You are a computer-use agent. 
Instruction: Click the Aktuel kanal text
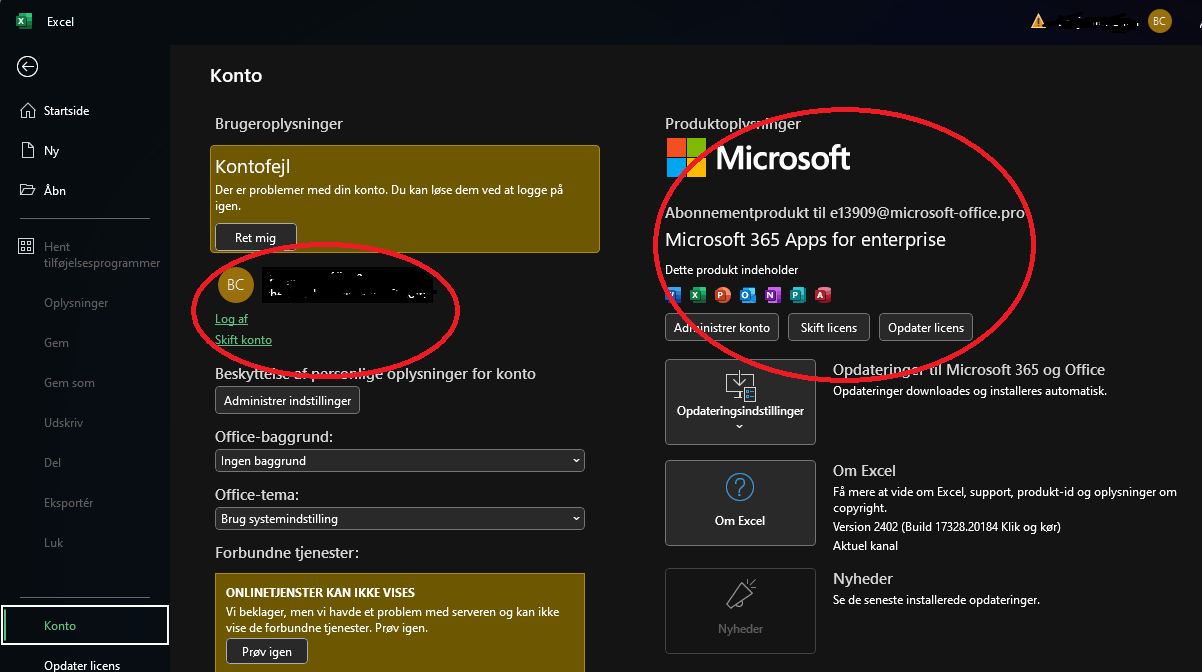coord(866,546)
